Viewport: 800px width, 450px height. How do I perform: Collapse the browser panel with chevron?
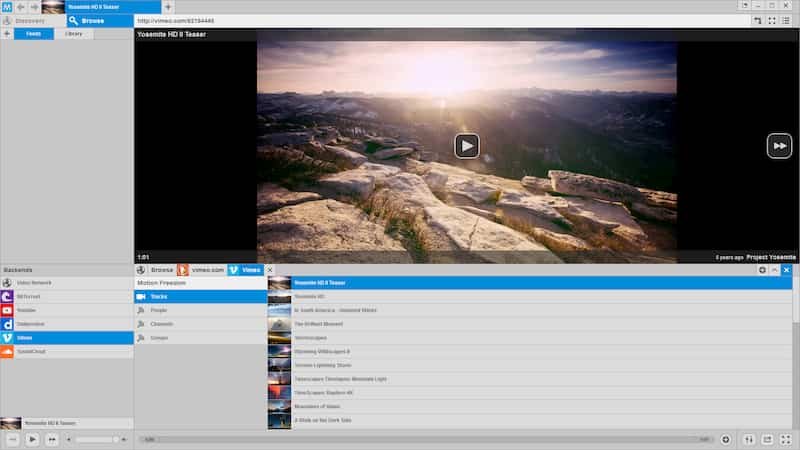774,270
